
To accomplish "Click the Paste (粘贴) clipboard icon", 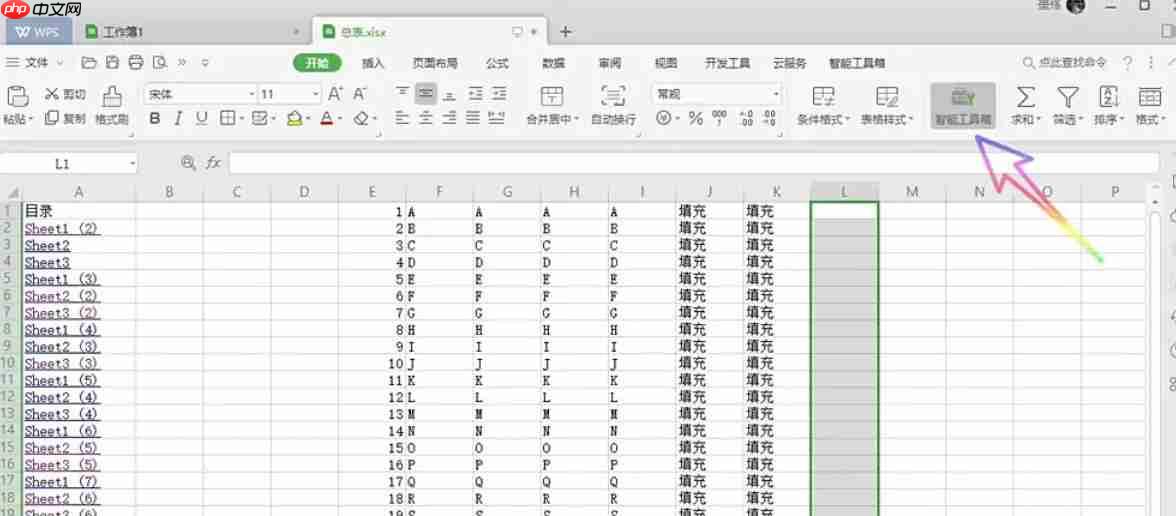I will click(16, 97).
